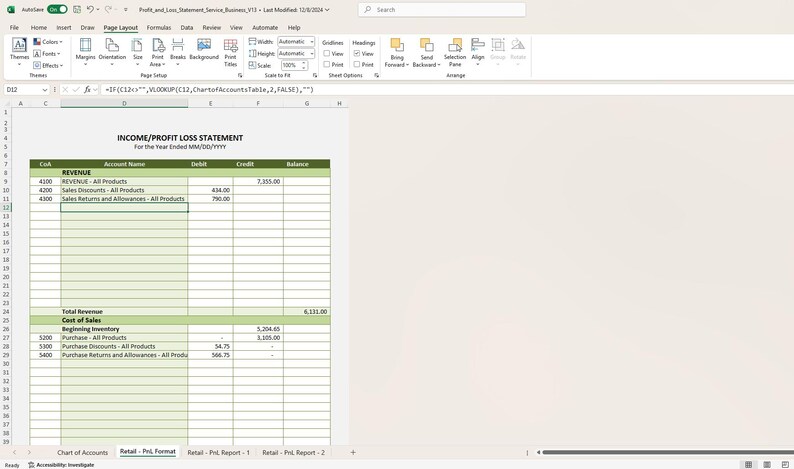Open Print Titles dialog
Image resolution: width=794 pixels, height=469 pixels.
pos(230,52)
